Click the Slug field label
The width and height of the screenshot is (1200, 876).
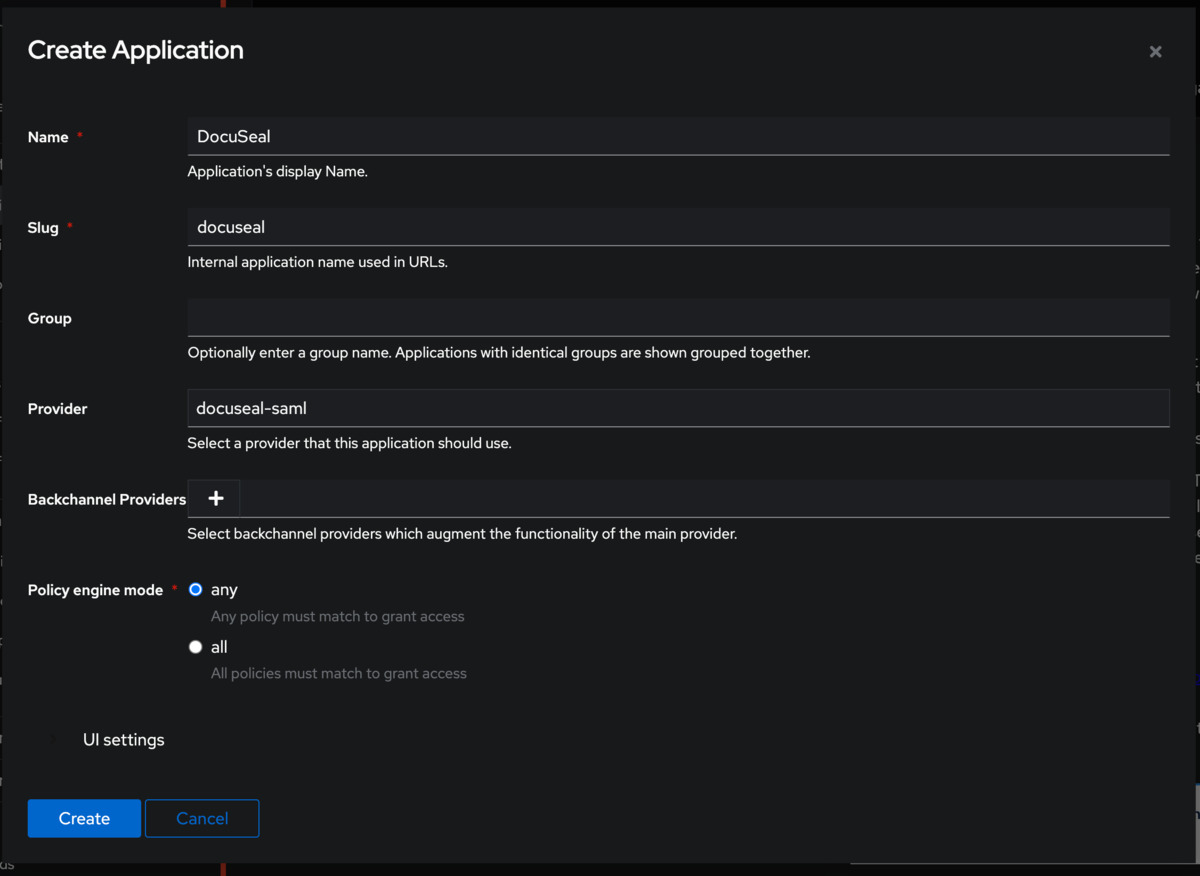point(43,228)
